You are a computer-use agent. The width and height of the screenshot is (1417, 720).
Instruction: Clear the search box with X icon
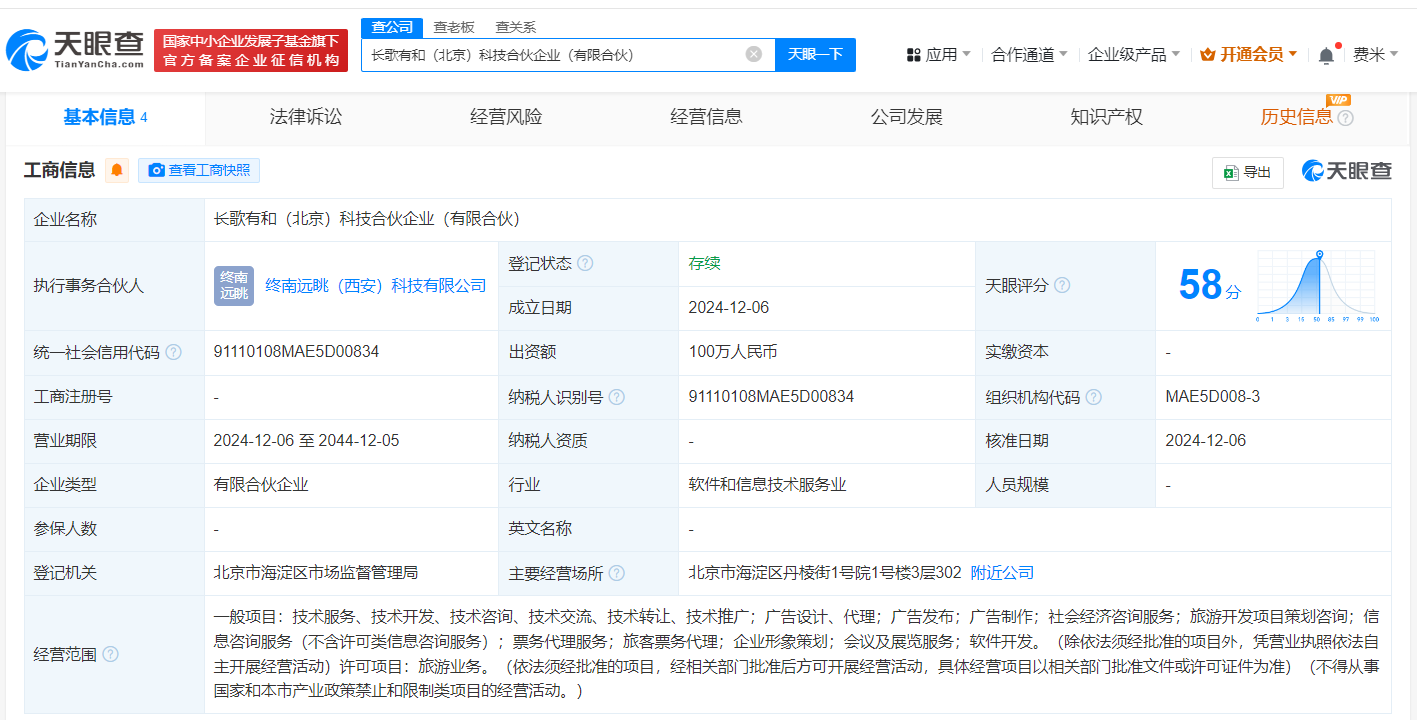click(x=754, y=54)
